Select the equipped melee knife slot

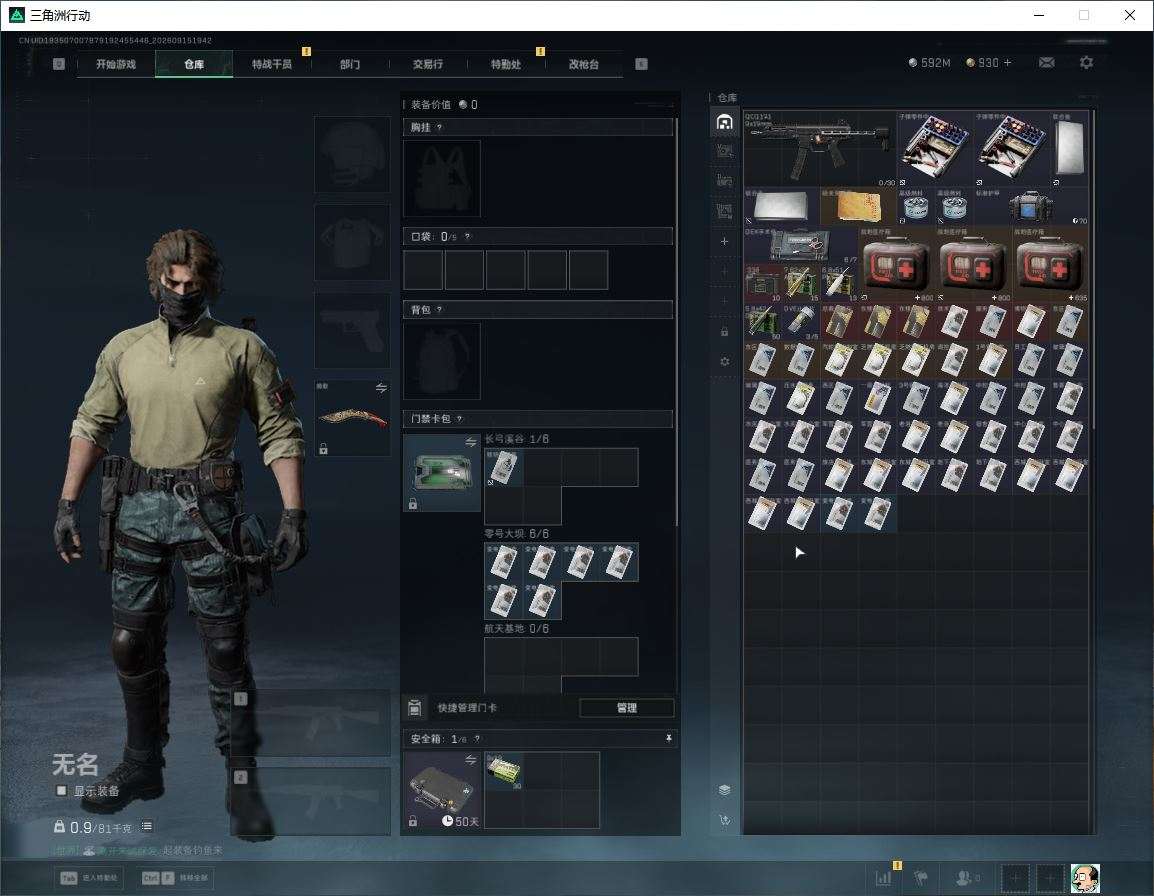click(x=352, y=418)
